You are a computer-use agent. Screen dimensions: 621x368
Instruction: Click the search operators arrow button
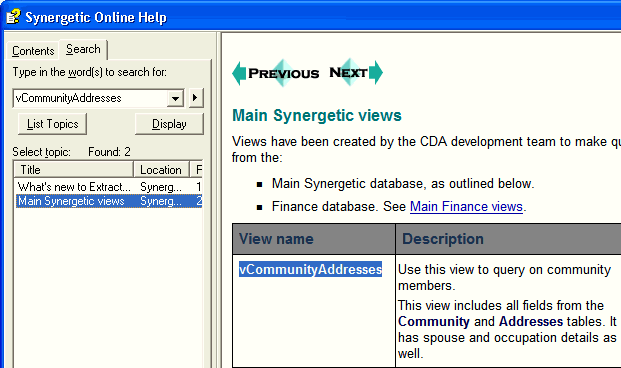pyautogui.click(x=195, y=98)
